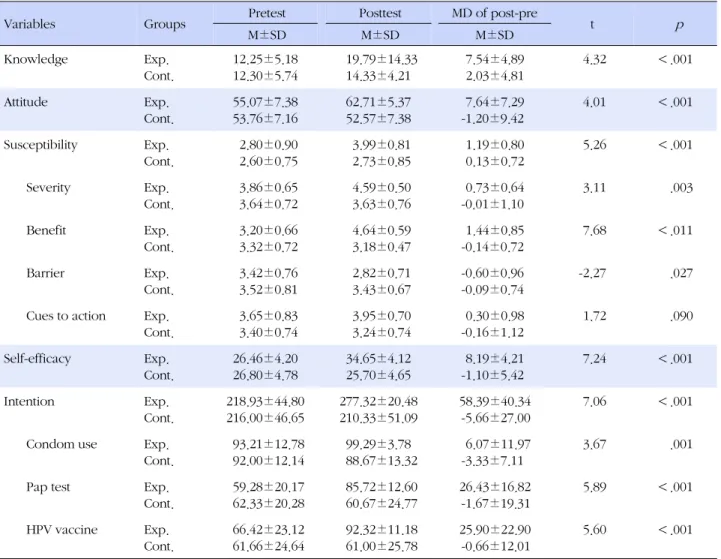The width and height of the screenshot is (721, 559).
Task: Select the HPV vaccine row label
Action: click(x=62, y=530)
